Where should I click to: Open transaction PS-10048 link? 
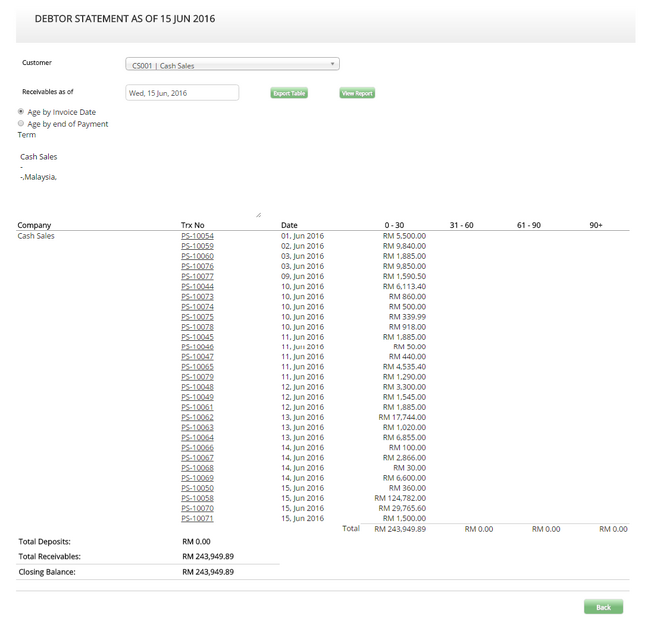tap(197, 387)
